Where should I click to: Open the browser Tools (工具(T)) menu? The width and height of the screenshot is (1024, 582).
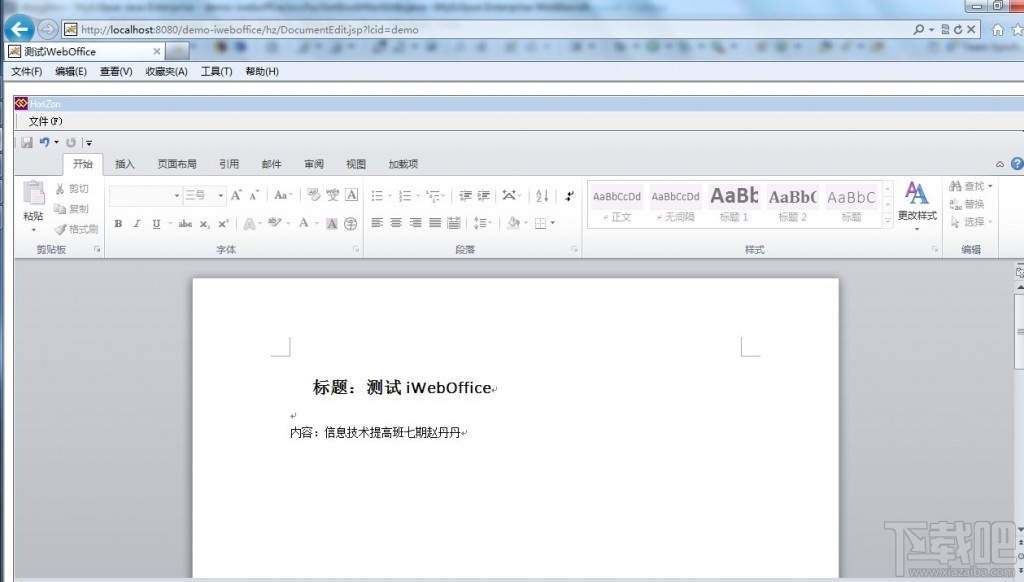tap(216, 71)
